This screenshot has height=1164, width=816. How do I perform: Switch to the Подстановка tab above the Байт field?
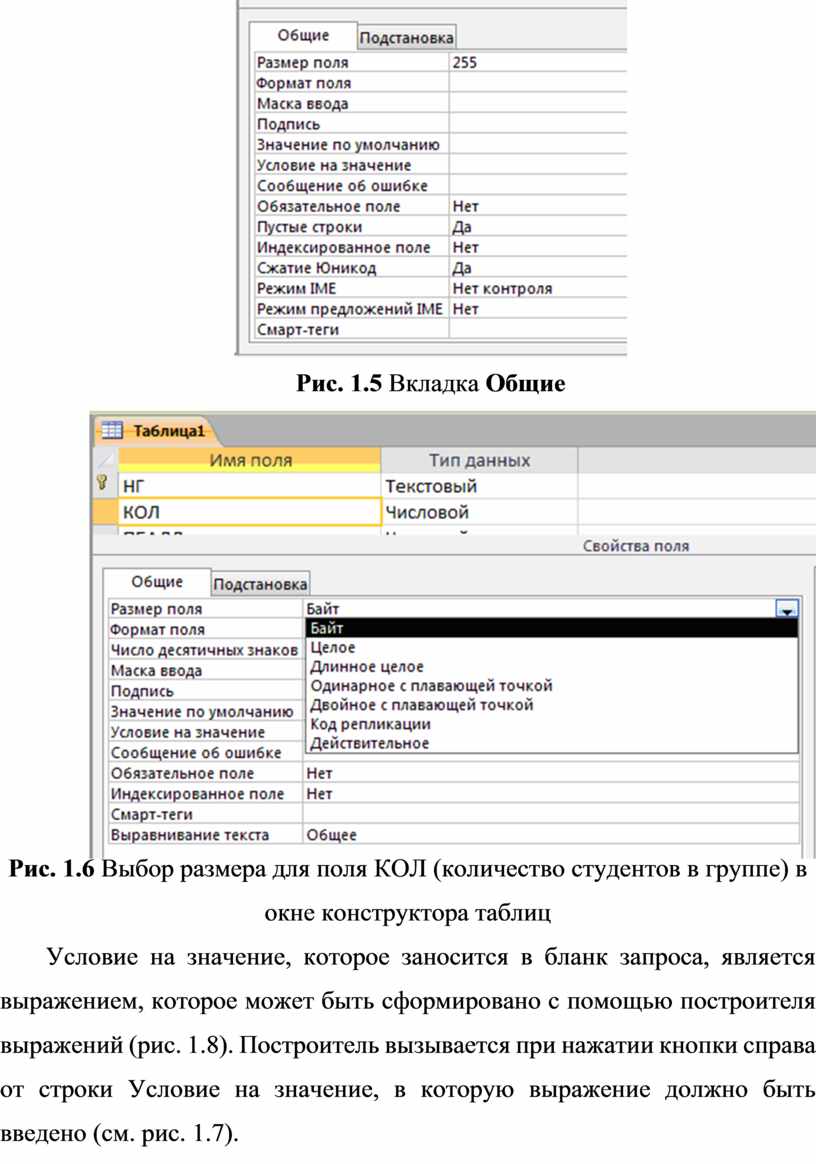(260, 584)
